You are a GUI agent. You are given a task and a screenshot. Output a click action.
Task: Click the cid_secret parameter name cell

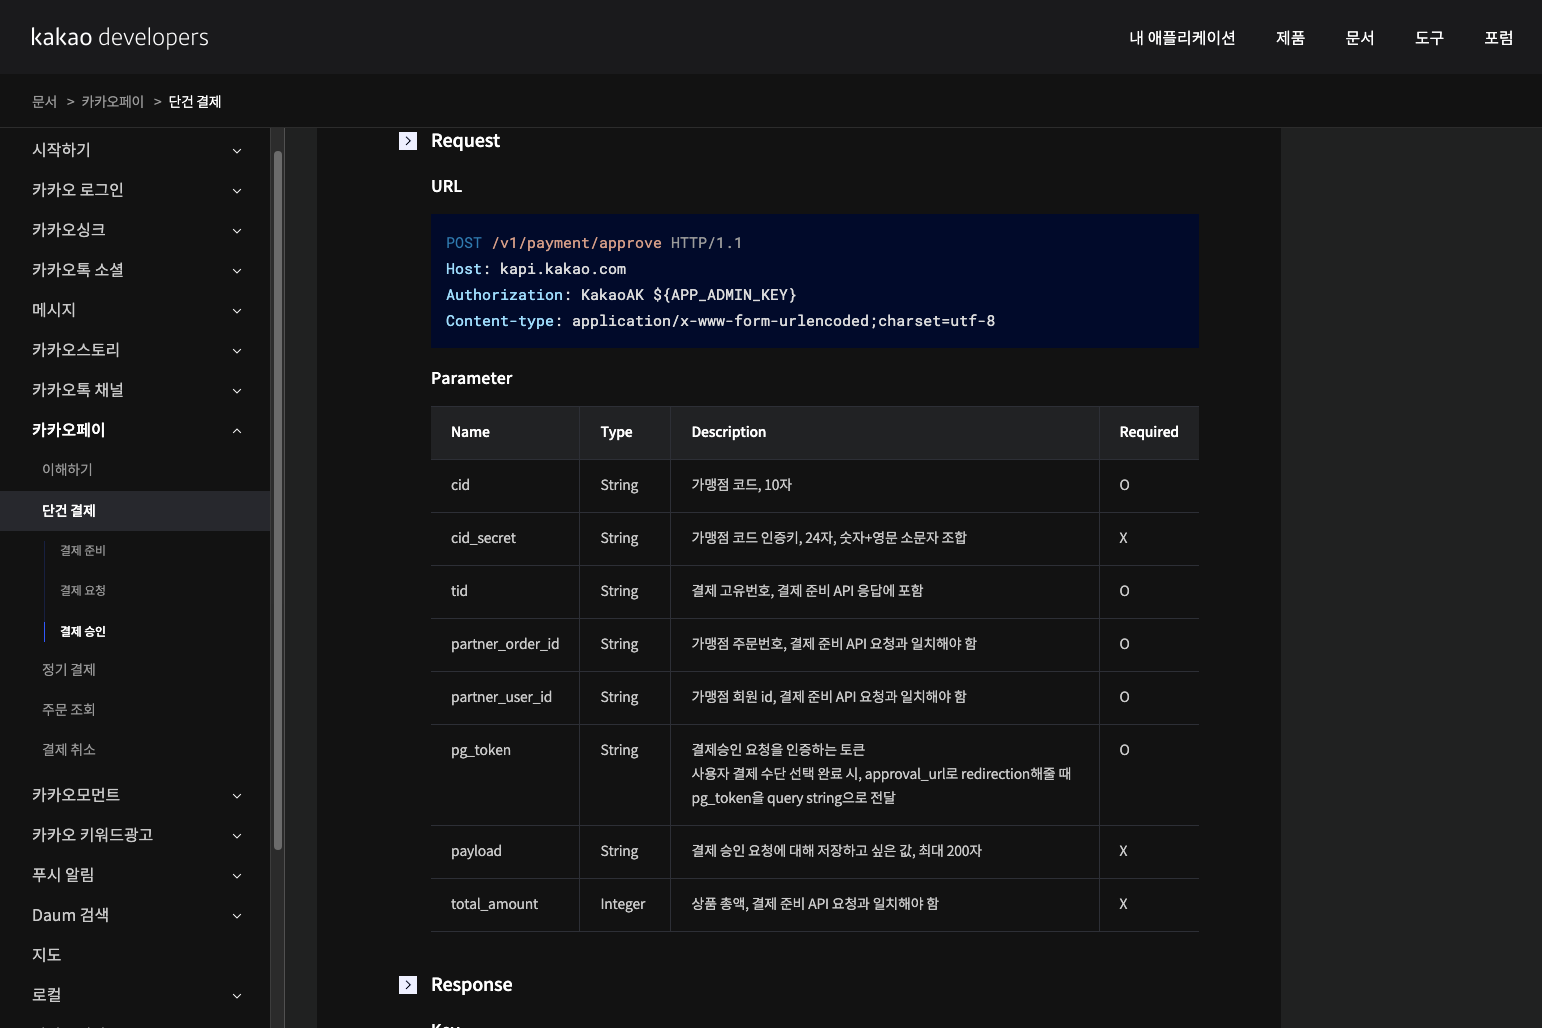tap(505, 539)
